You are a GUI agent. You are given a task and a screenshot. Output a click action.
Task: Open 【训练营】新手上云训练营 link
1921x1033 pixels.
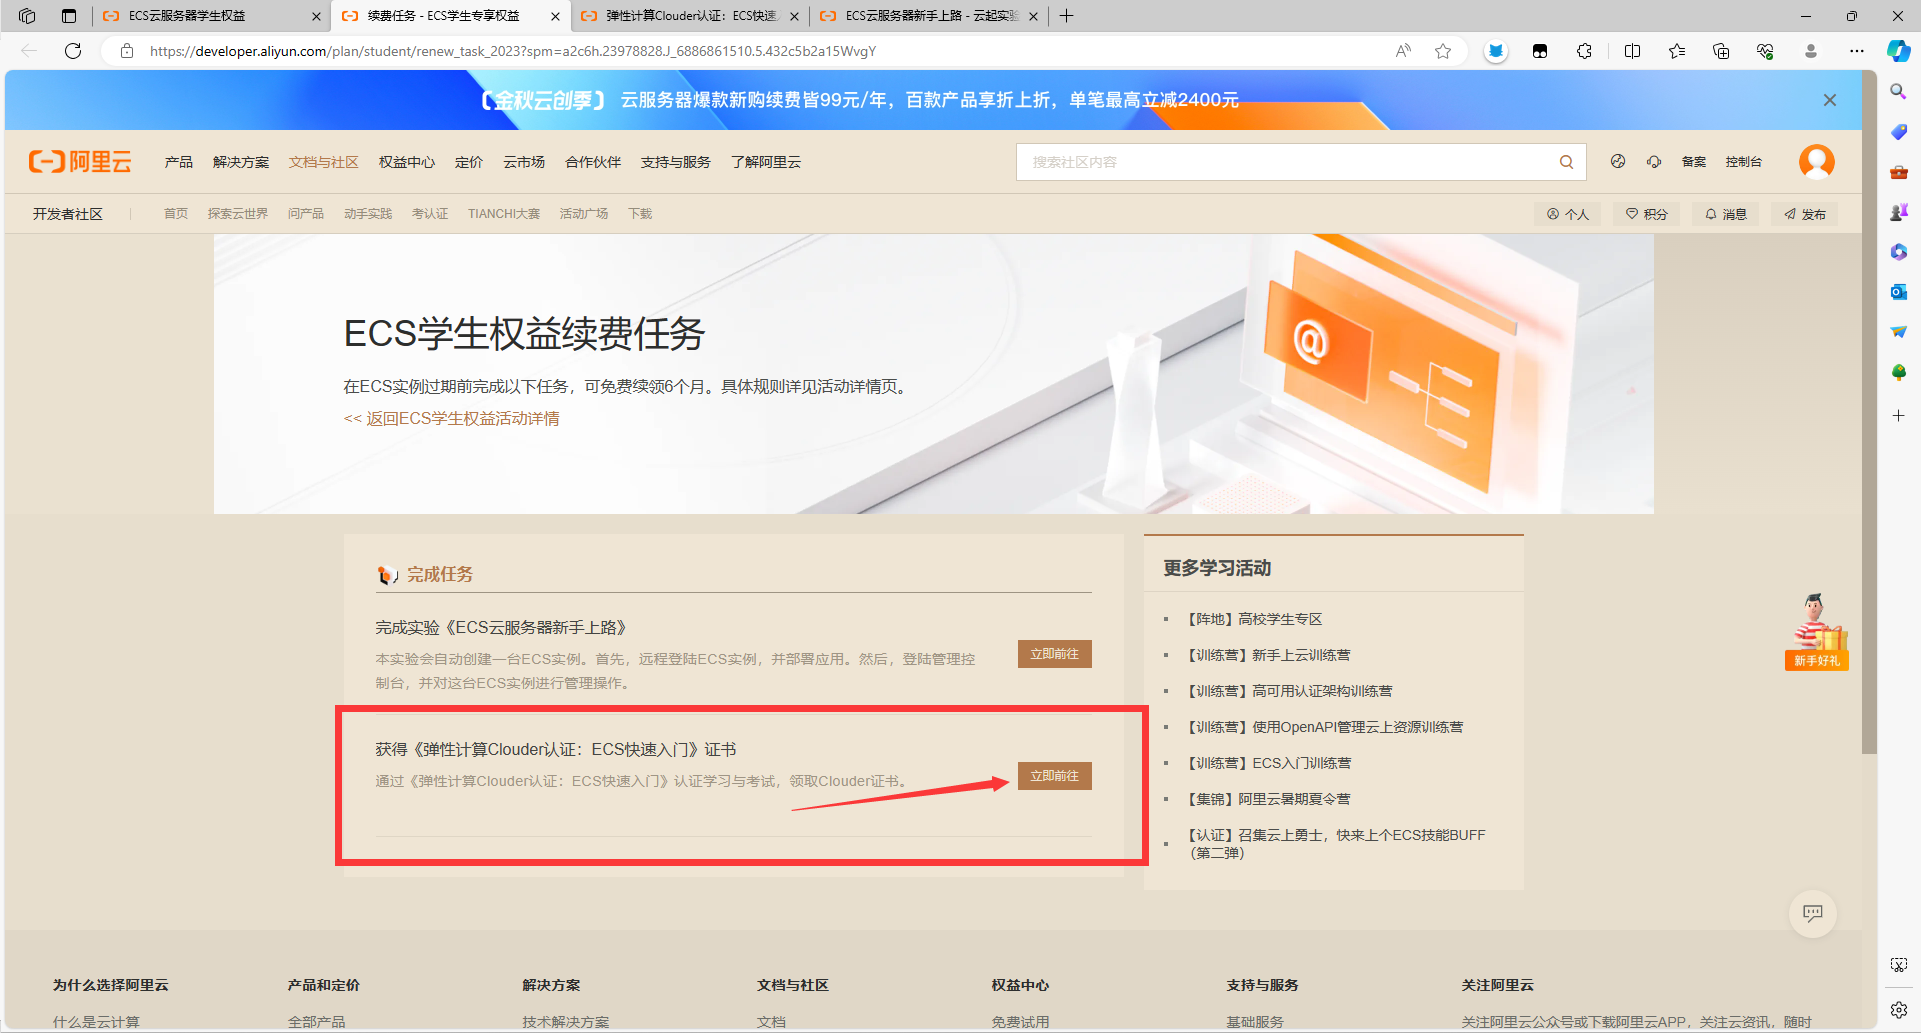pyautogui.click(x=1269, y=655)
